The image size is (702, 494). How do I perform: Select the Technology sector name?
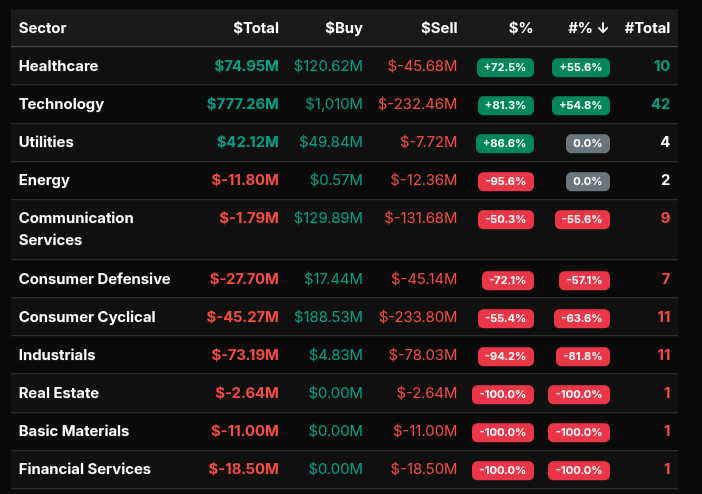click(x=61, y=104)
